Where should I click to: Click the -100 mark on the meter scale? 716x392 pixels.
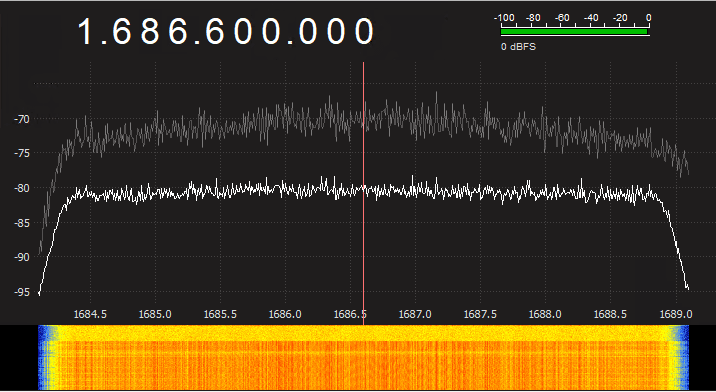click(x=505, y=18)
